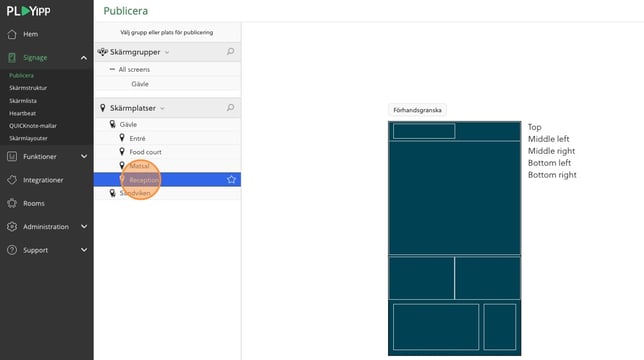Image resolution: width=644 pixels, height=360 pixels.
Task: Click the Support question mark icon
Action: pyautogui.click(x=12, y=250)
